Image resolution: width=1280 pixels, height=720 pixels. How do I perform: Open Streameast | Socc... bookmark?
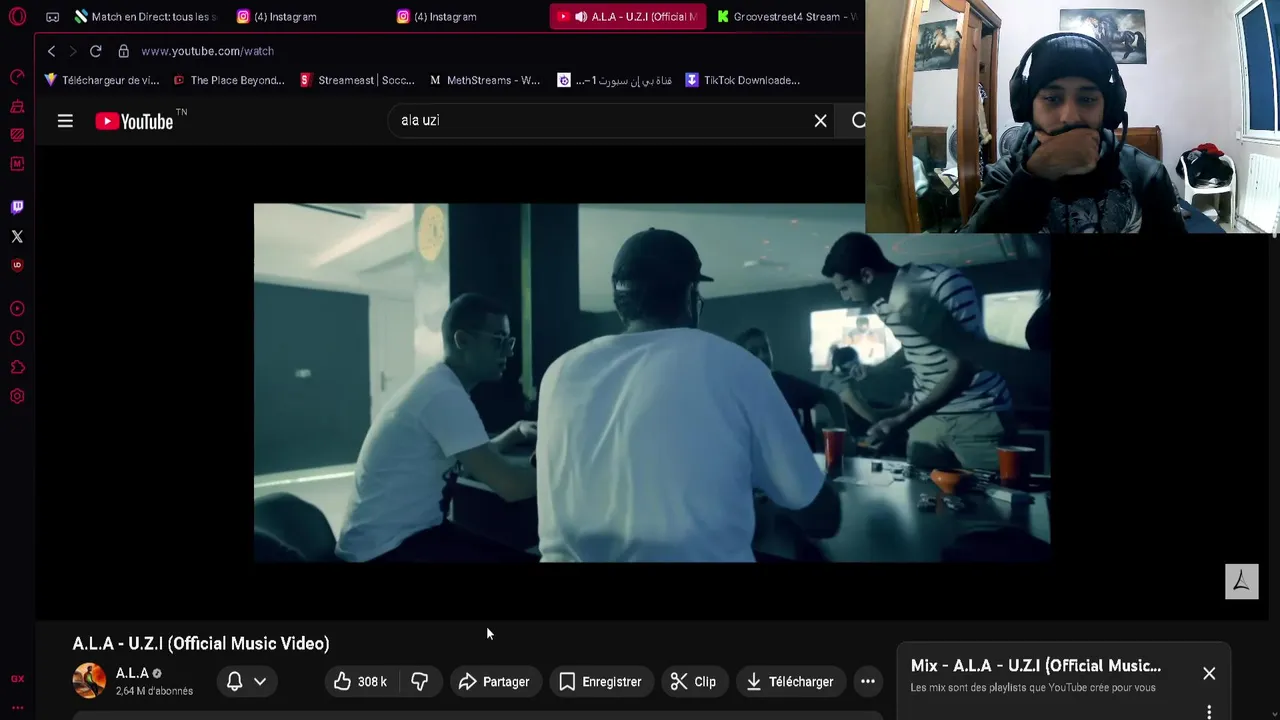point(357,80)
